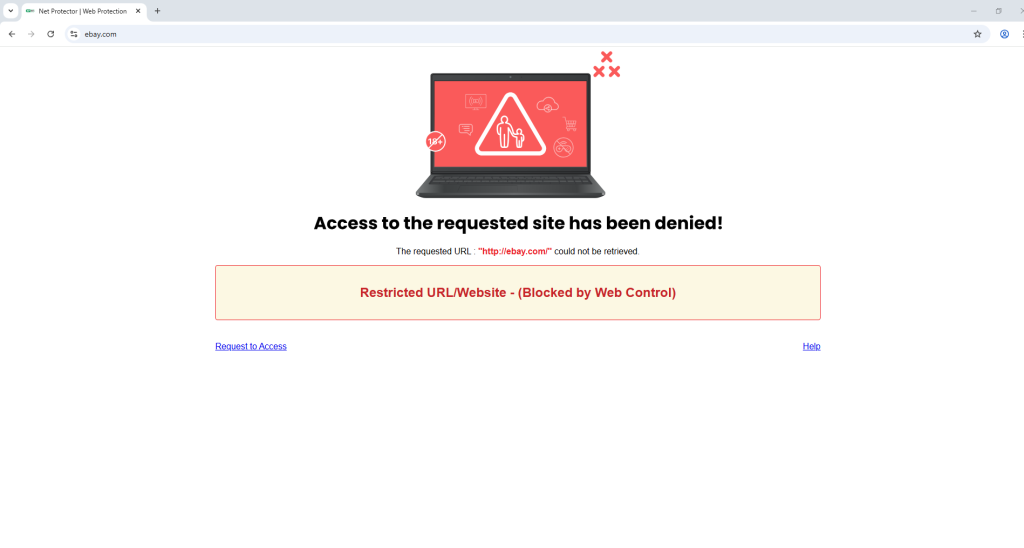1024x548 pixels.
Task: Open site information icon in address bar
Action: (x=74, y=34)
